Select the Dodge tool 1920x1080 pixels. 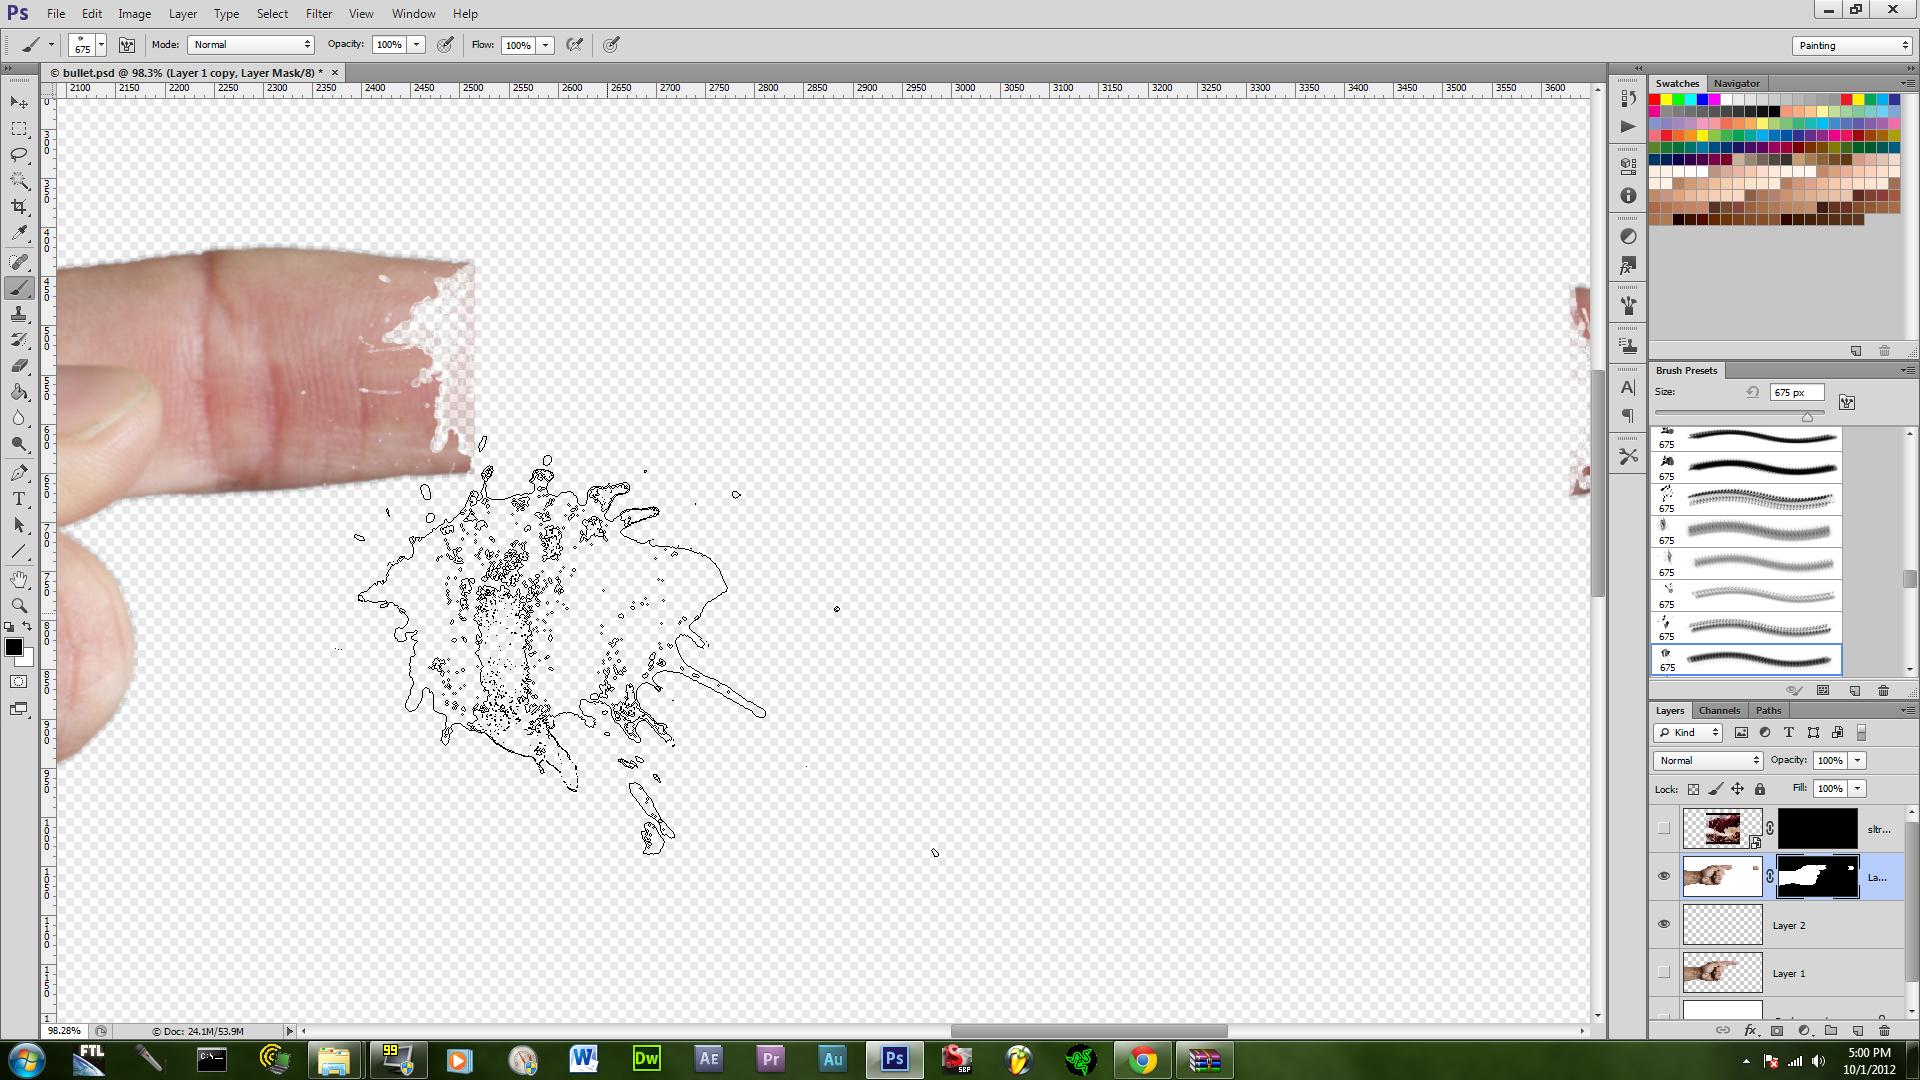click(x=19, y=444)
